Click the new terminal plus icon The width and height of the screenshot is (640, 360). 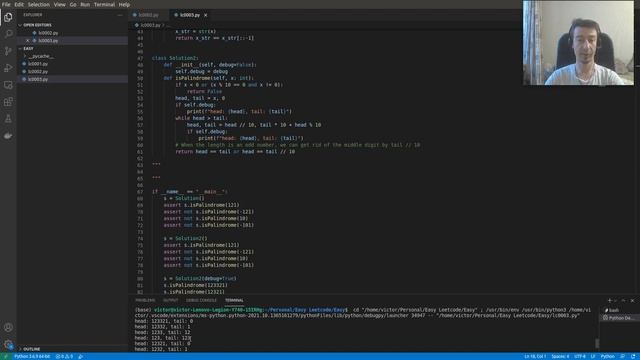point(609,300)
